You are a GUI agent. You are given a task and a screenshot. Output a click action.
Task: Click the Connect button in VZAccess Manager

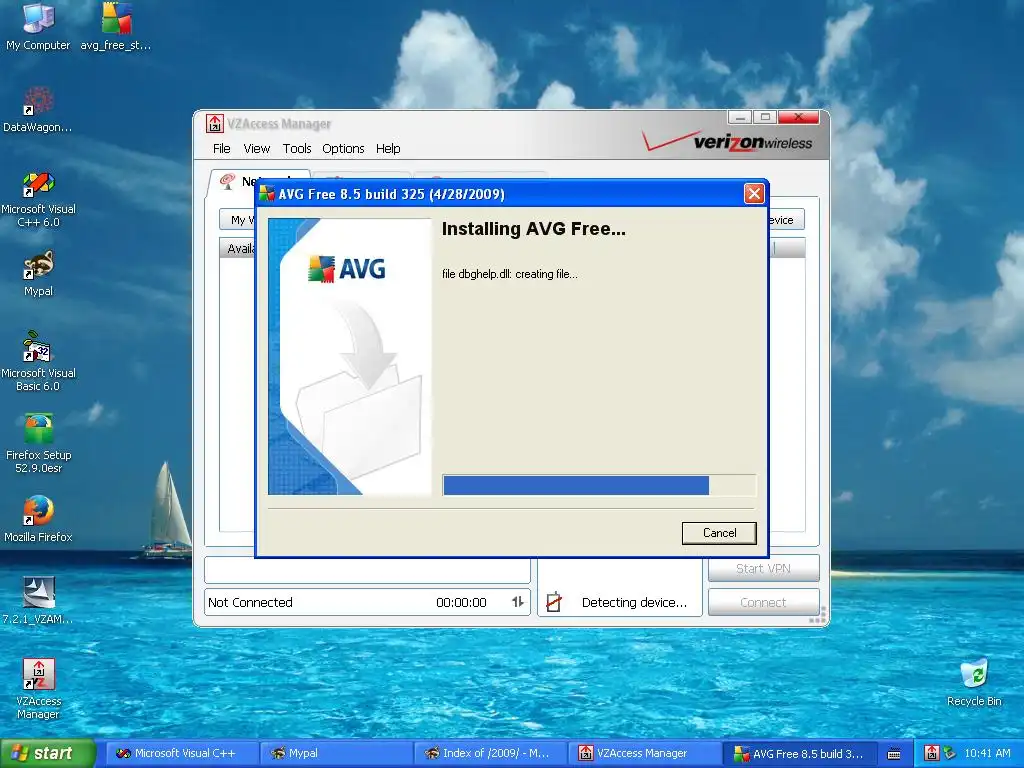tap(763, 602)
